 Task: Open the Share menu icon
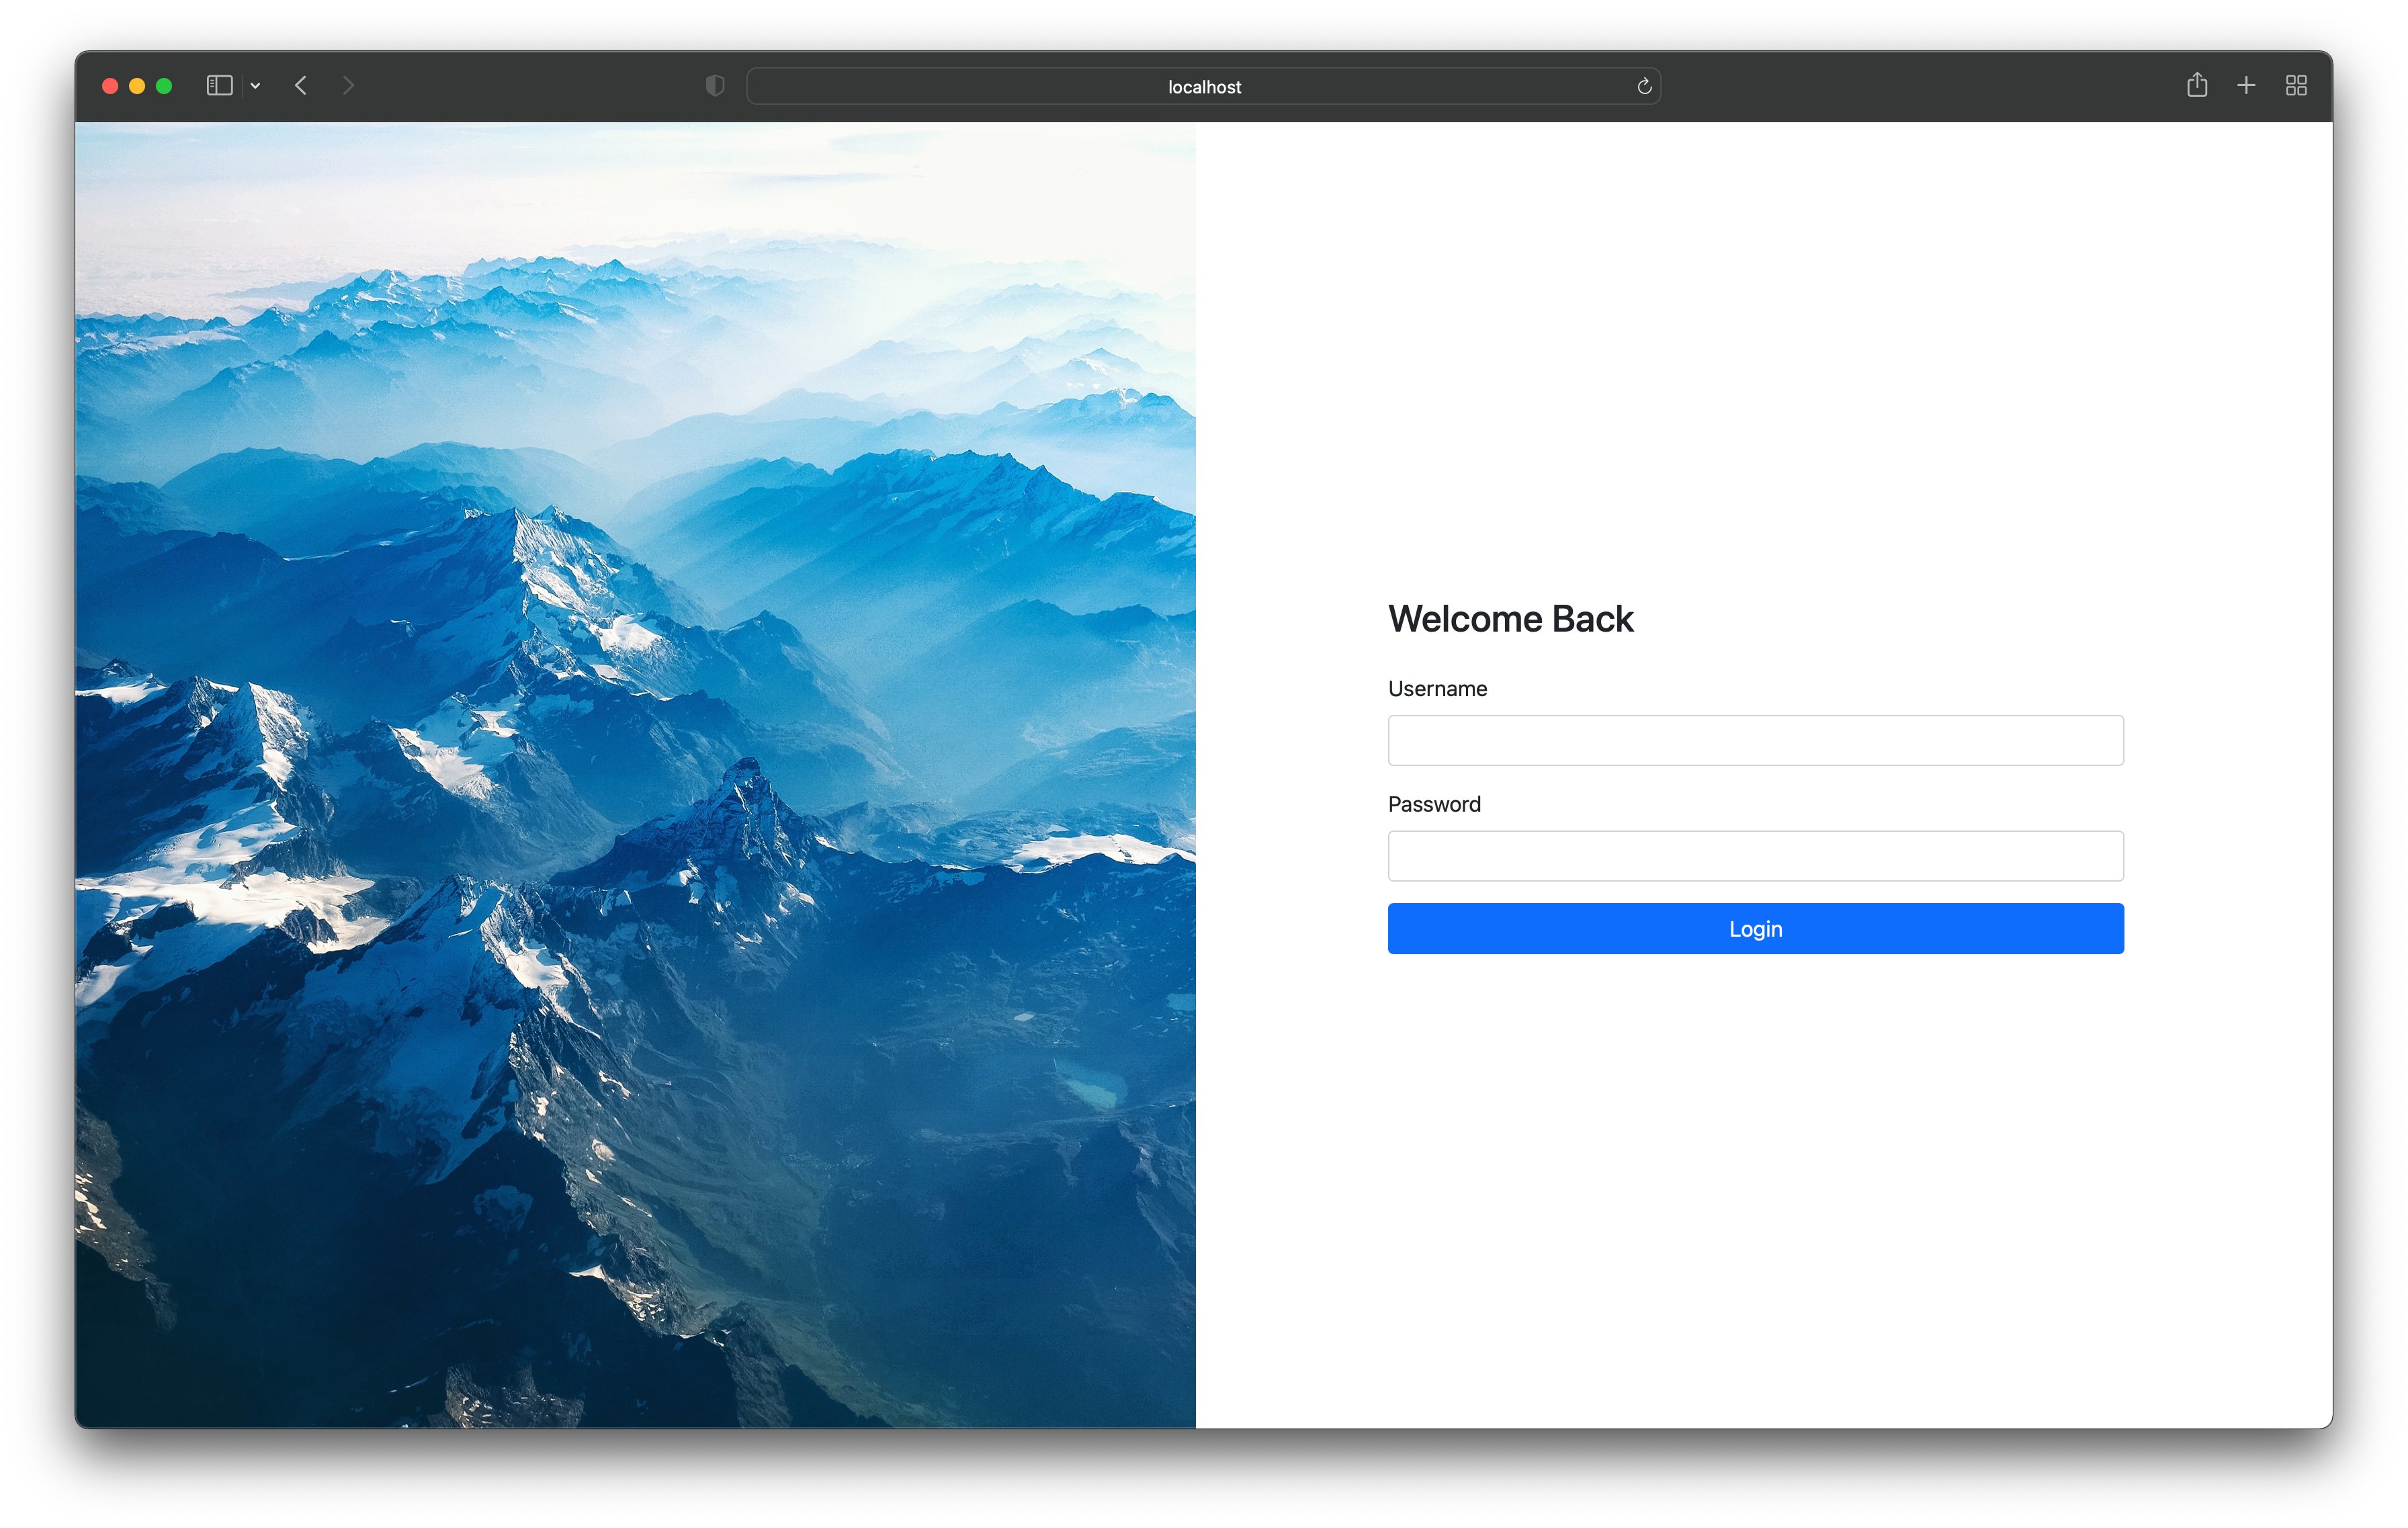pyautogui.click(x=2197, y=86)
